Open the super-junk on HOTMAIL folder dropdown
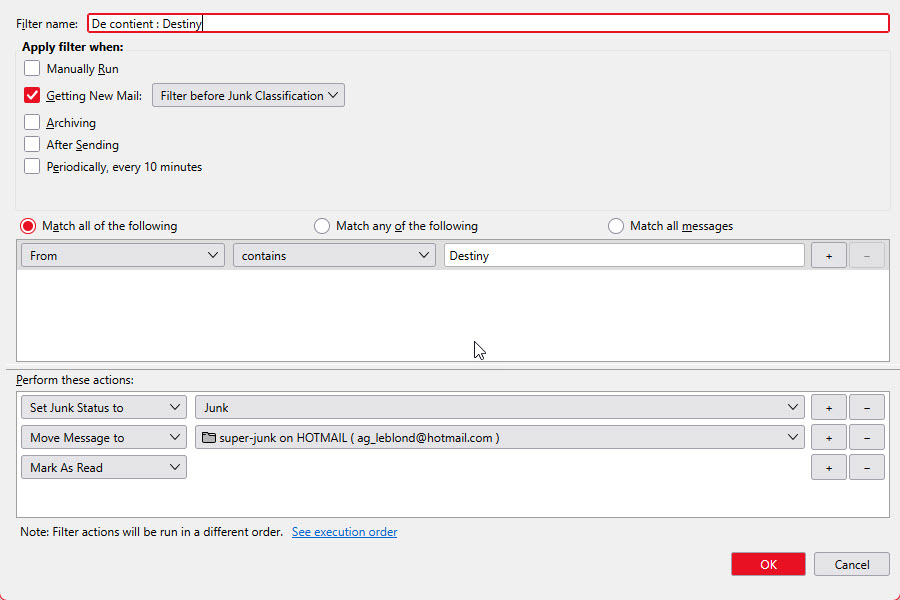This screenshot has height=600, width=900. coord(499,438)
